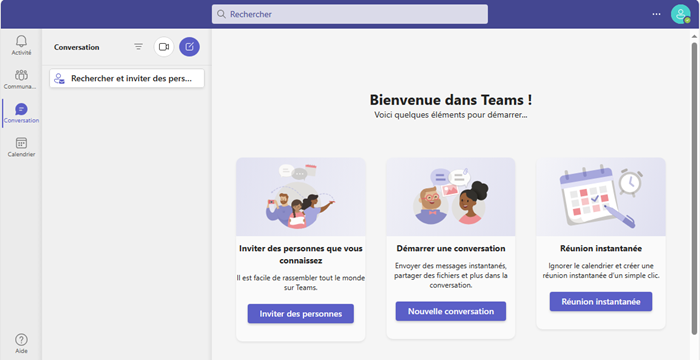Open the Communautés section in sidebar

21,79
